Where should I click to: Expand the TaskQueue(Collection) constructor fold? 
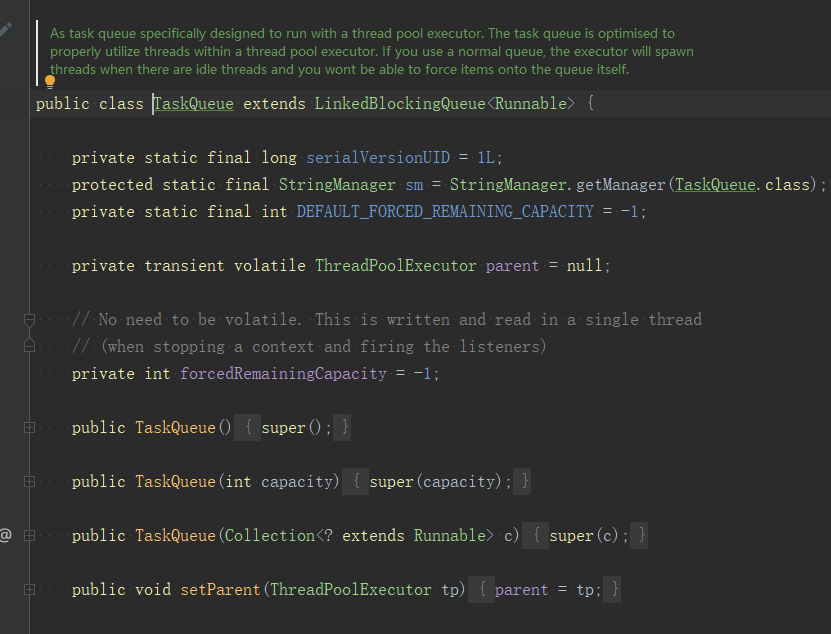[x=30, y=535]
